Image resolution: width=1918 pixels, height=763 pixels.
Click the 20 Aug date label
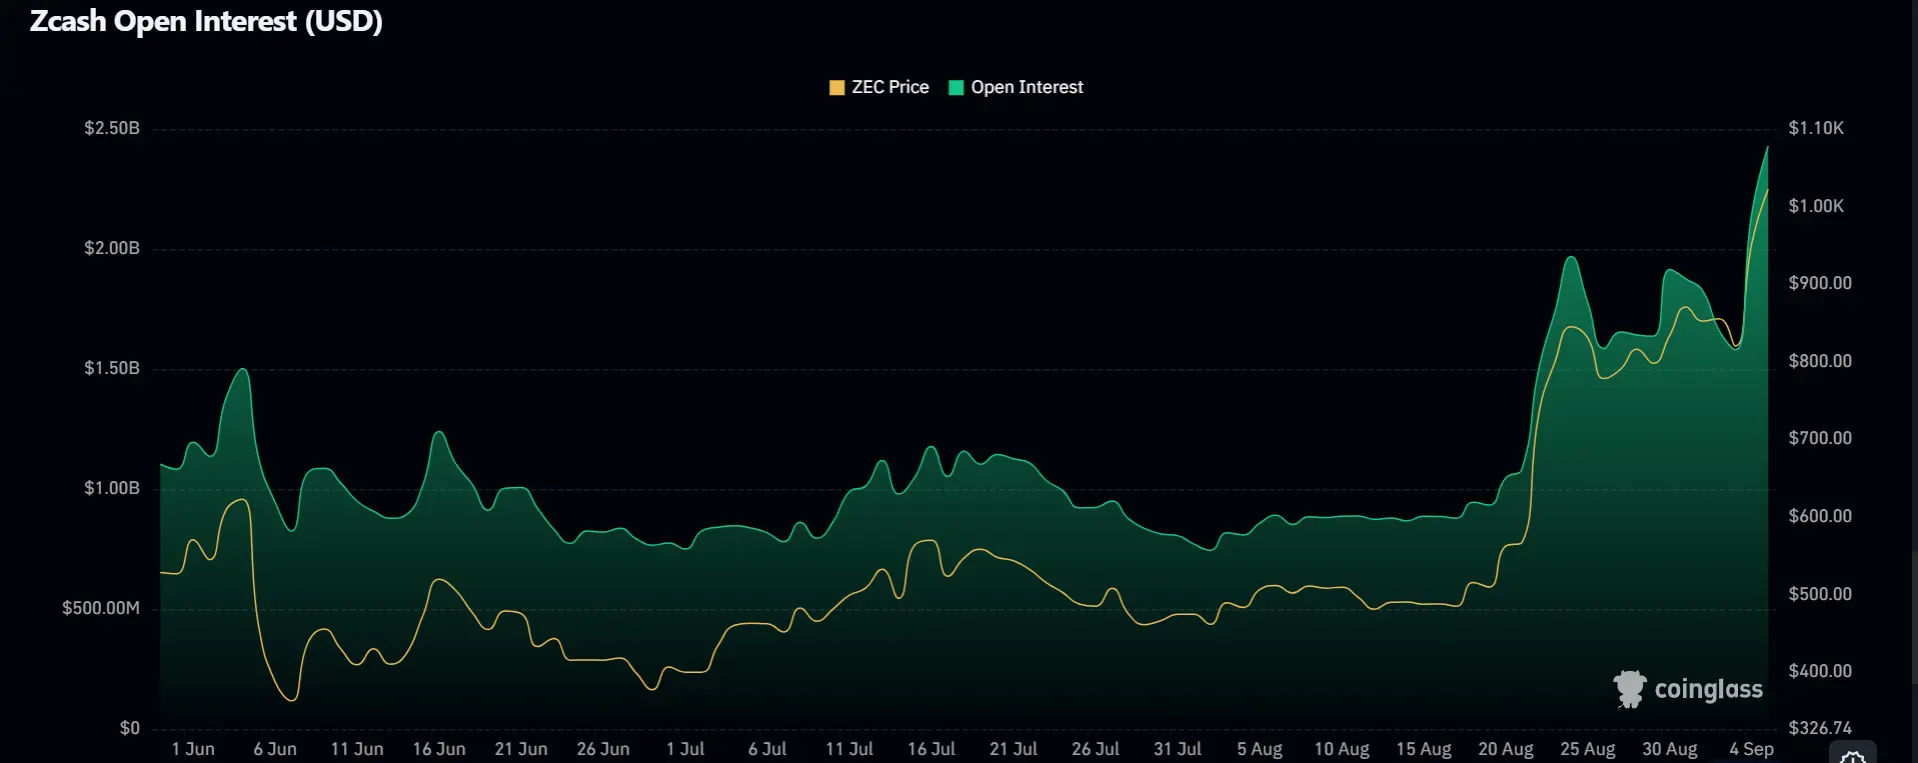pyautogui.click(x=1505, y=749)
